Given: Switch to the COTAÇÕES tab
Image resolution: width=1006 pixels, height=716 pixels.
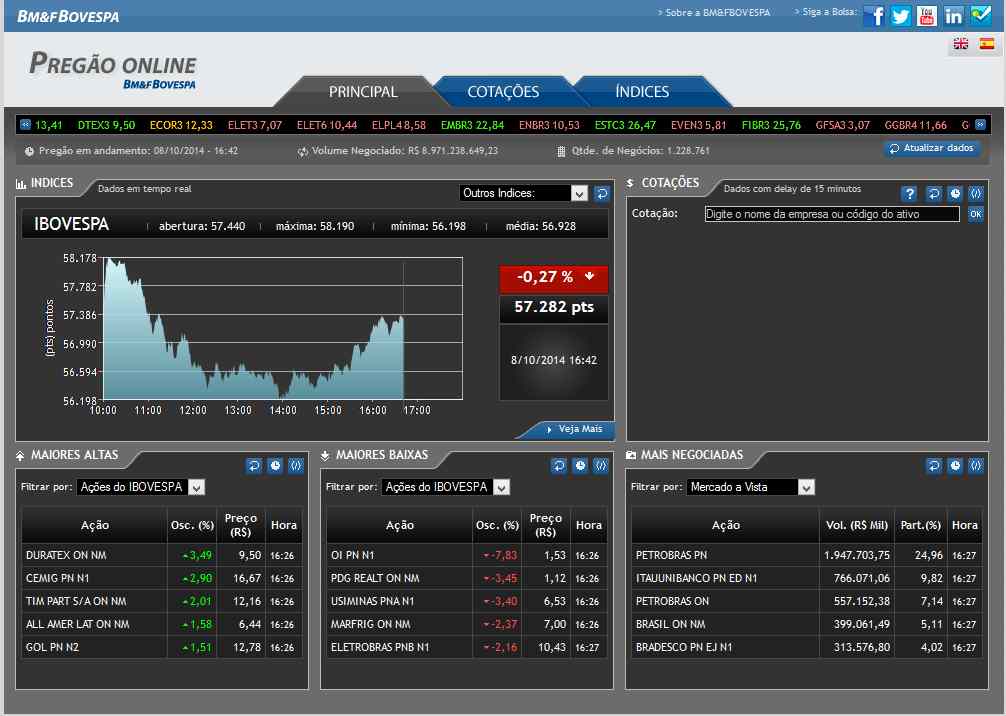Looking at the screenshot, I should (x=505, y=90).
